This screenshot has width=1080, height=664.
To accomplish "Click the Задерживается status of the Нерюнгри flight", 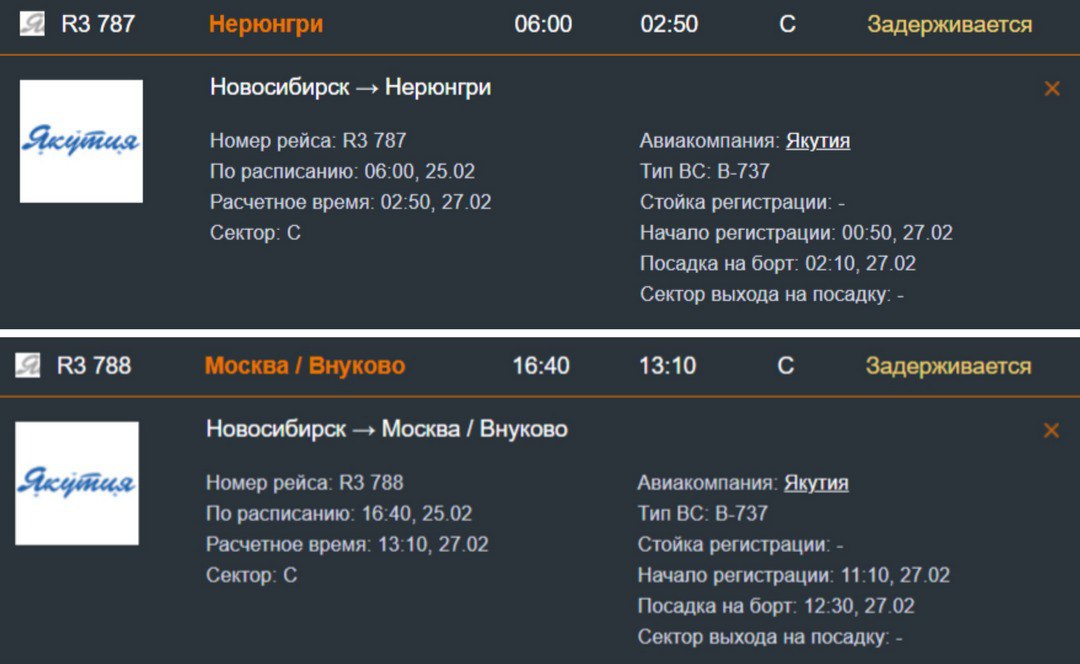I will [949, 24].
